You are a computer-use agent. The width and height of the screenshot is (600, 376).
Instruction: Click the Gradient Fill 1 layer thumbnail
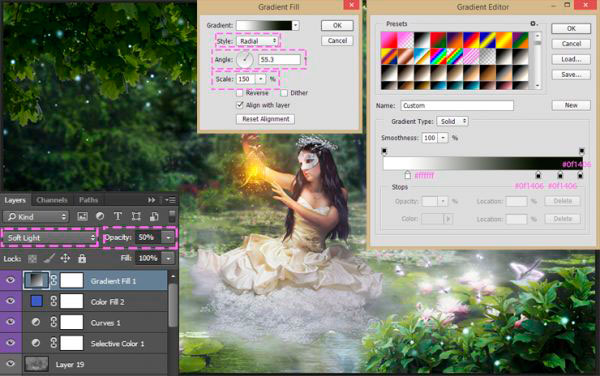(x=36, y=280)
